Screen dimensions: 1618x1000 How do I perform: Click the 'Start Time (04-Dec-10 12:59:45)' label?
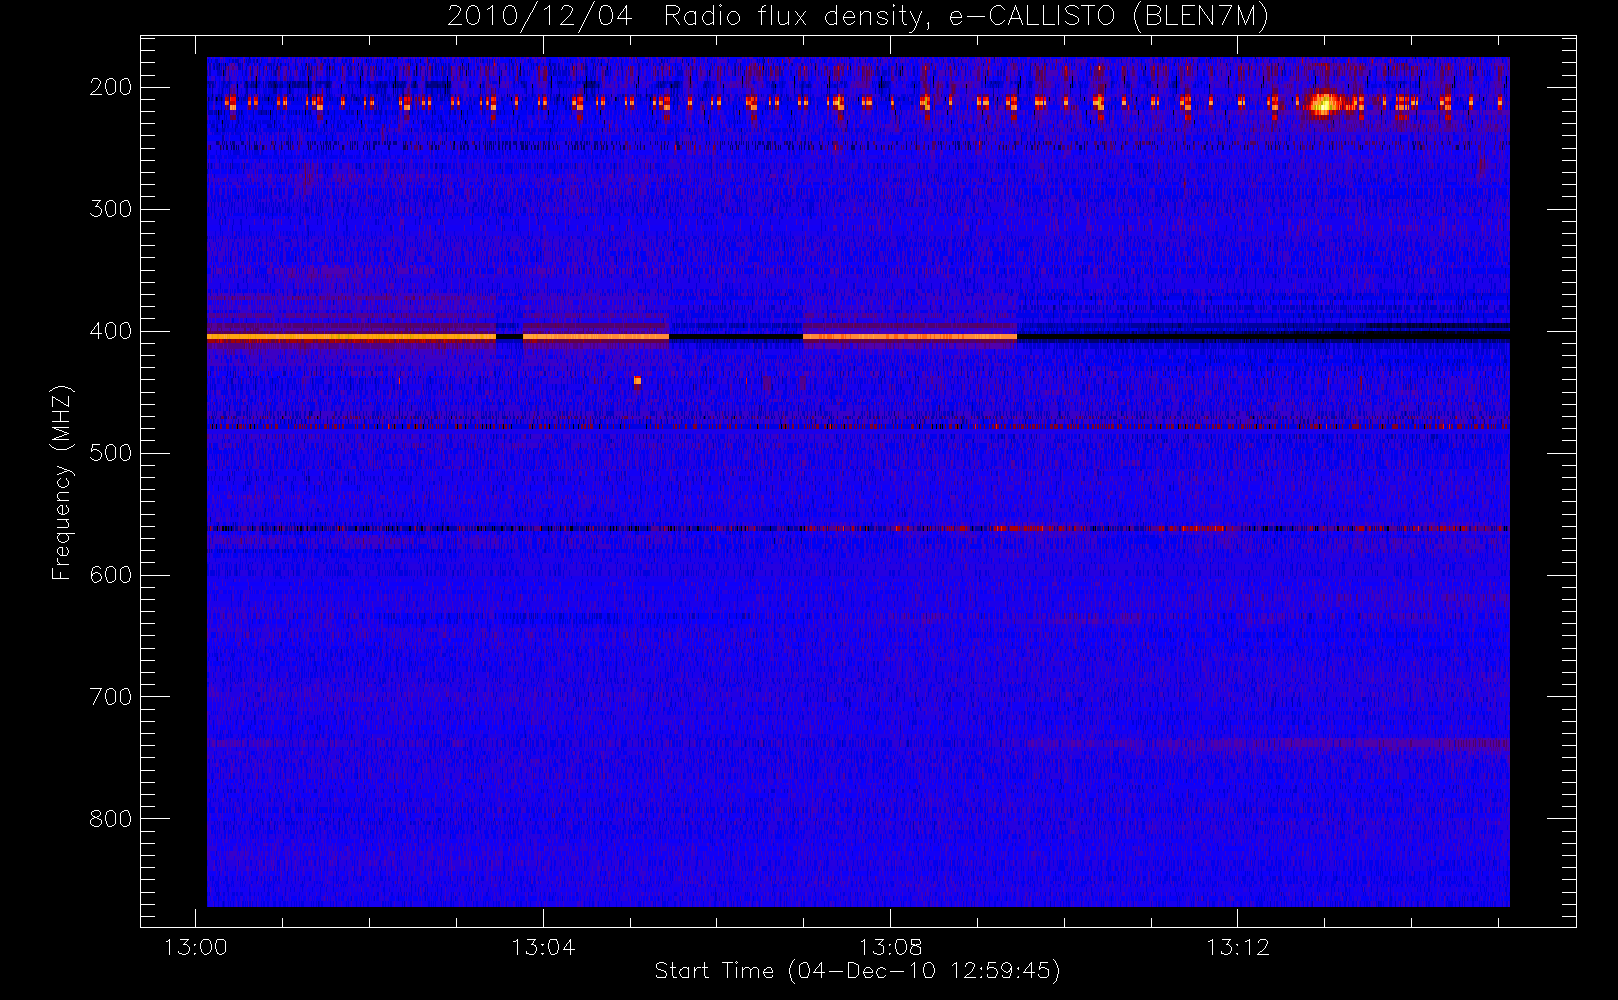click(857, 971)
